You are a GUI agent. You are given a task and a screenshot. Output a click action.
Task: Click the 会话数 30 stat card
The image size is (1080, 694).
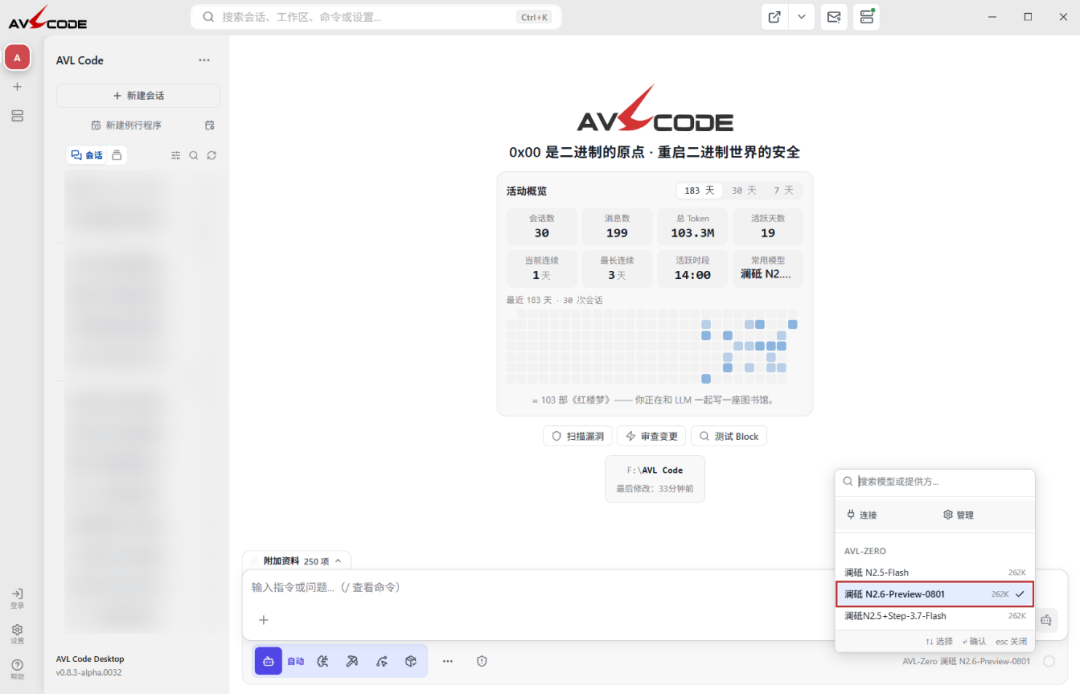(541, 227)
